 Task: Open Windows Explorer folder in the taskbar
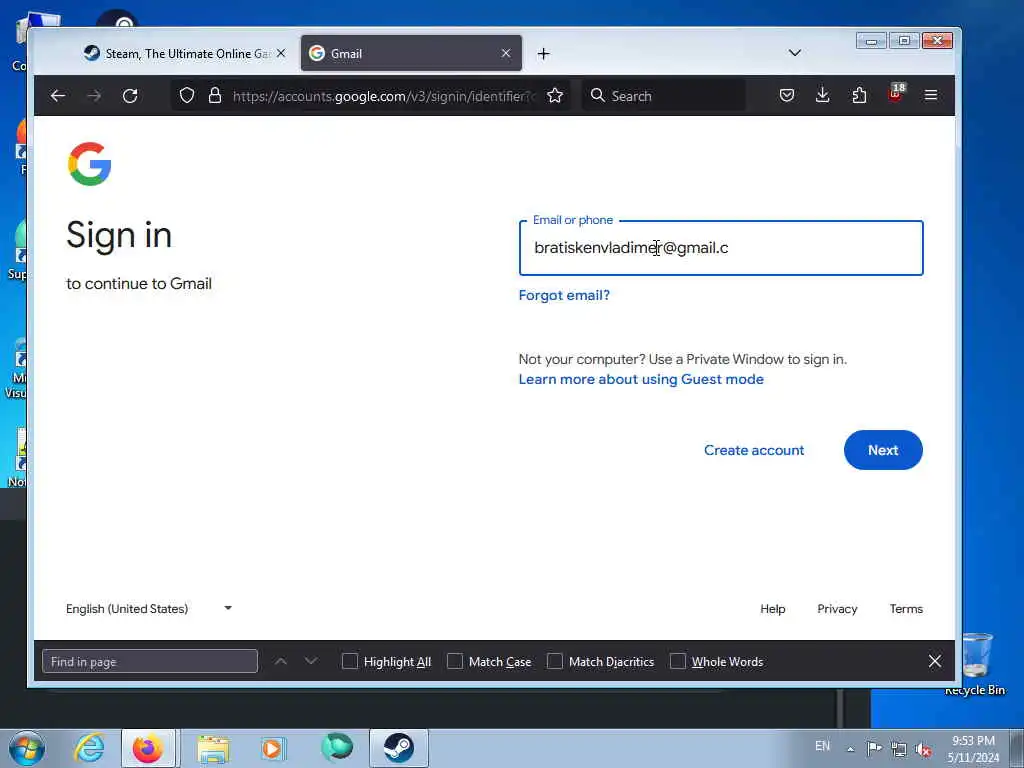[214, 748]
